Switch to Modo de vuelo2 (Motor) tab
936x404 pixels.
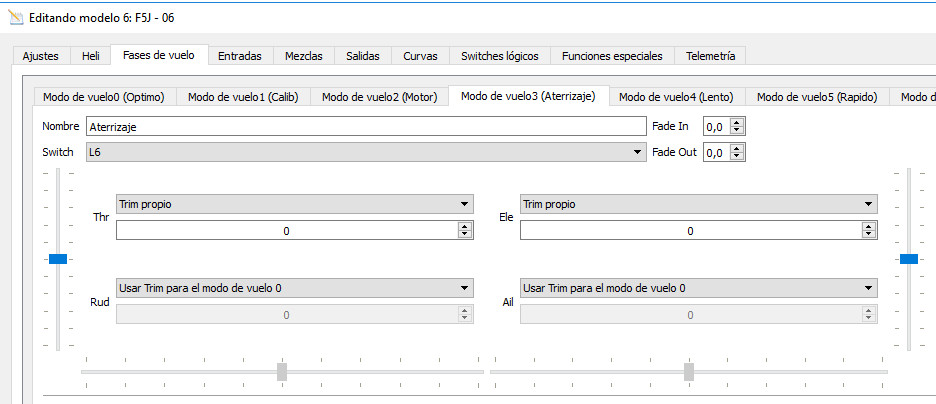click(379, 97)
